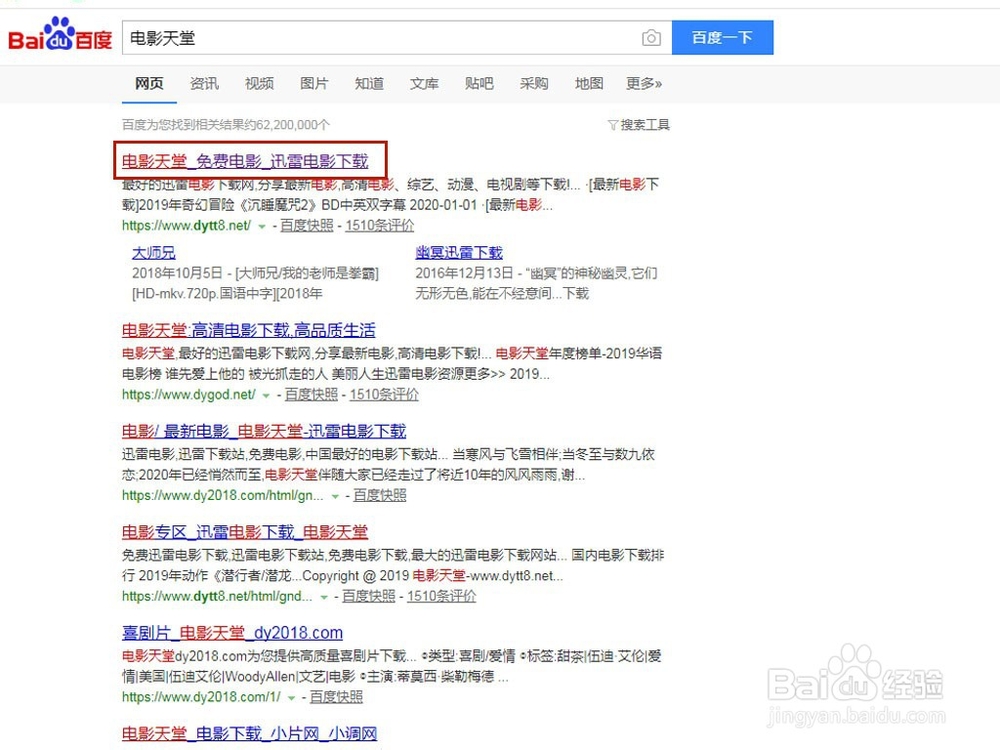Open result 电影/ 最新电影_电影天堂-迅雷电影下载
Viewport: 1000px width, 750px height.
(x=264, y=430)
